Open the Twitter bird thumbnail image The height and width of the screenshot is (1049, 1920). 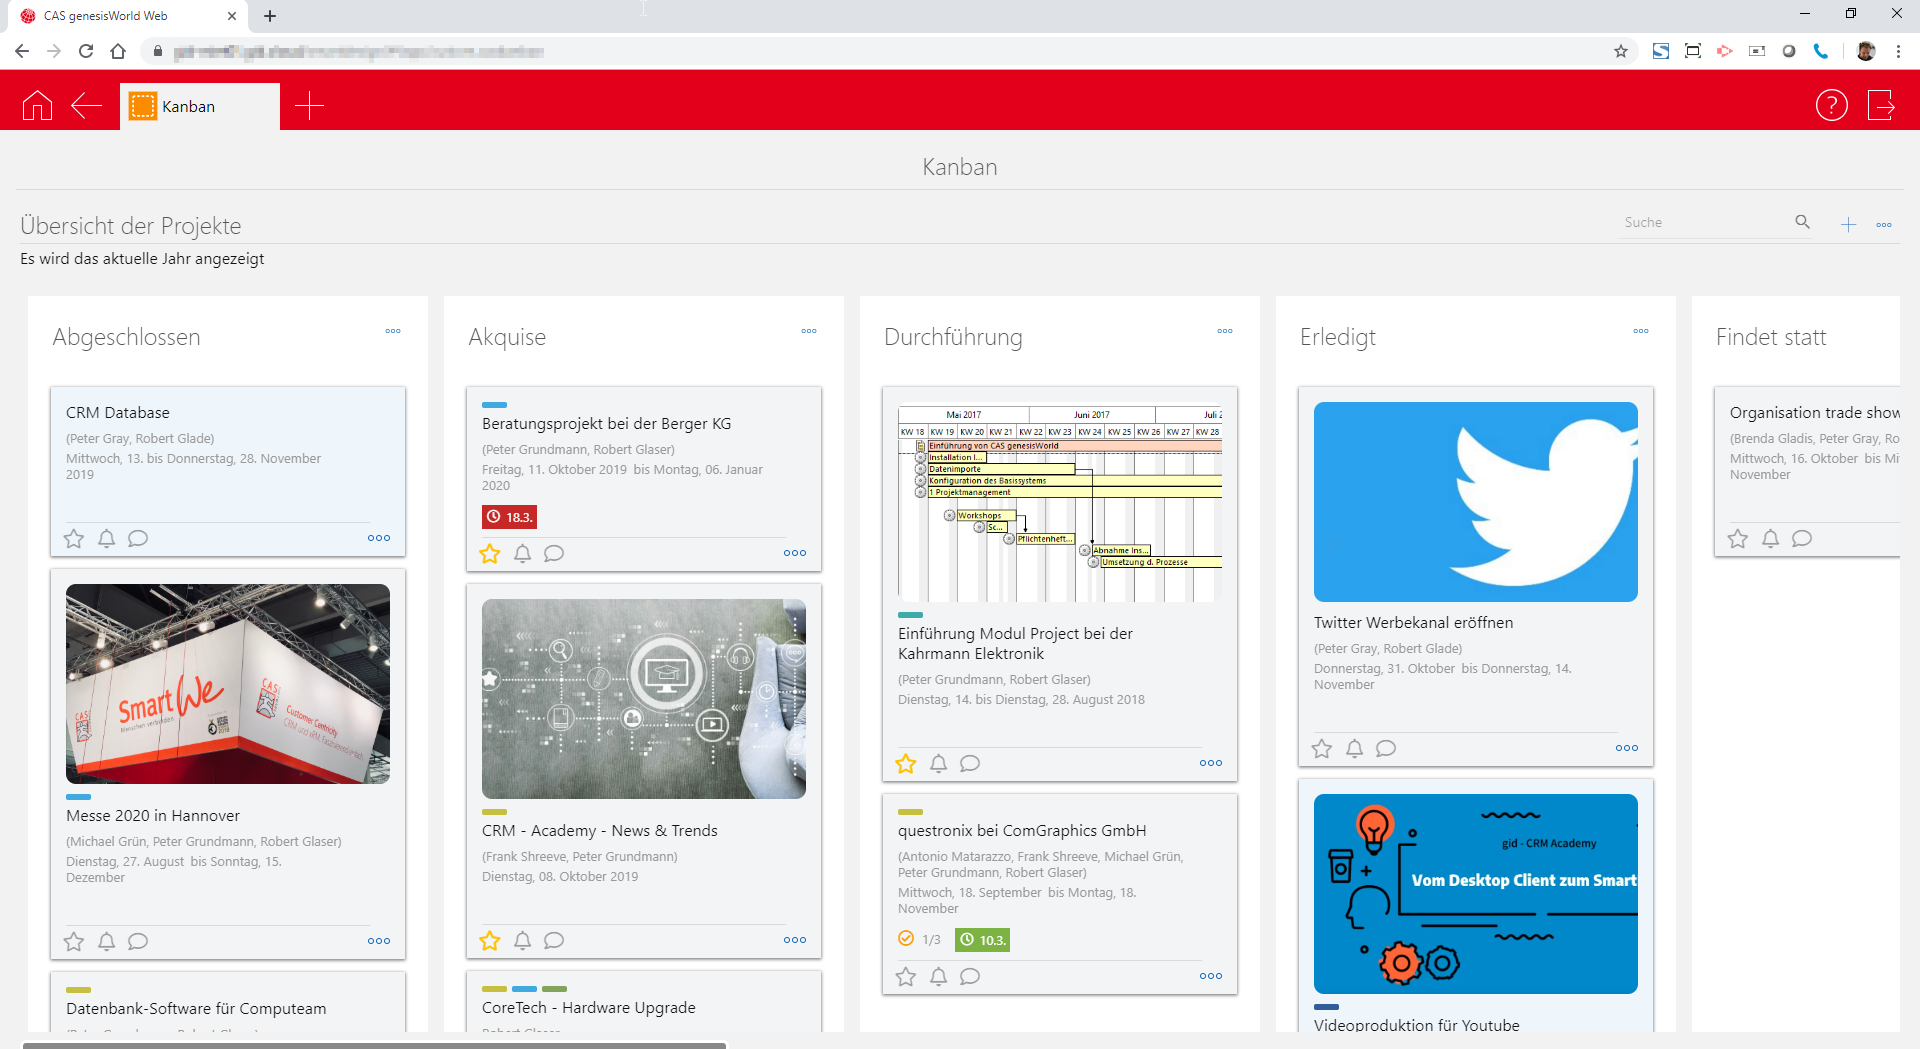[x=1476, y=502]
